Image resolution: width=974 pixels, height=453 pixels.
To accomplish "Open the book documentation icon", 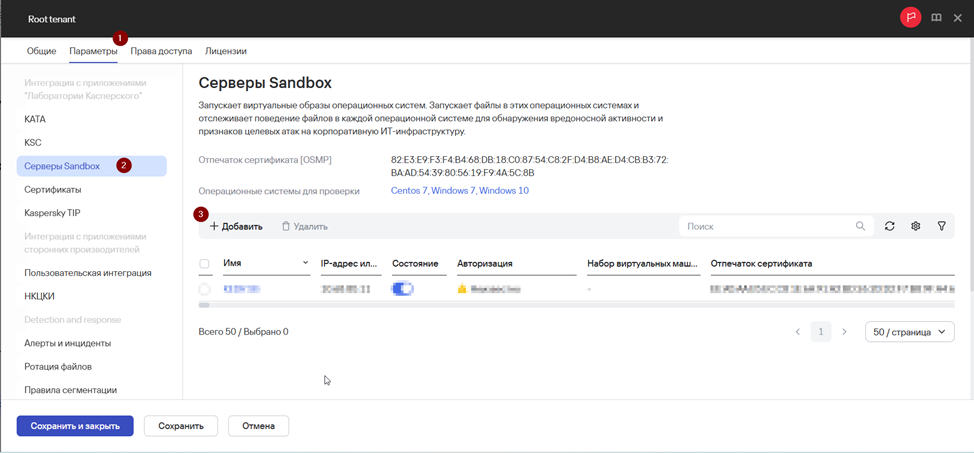I will tap(936, 19).
